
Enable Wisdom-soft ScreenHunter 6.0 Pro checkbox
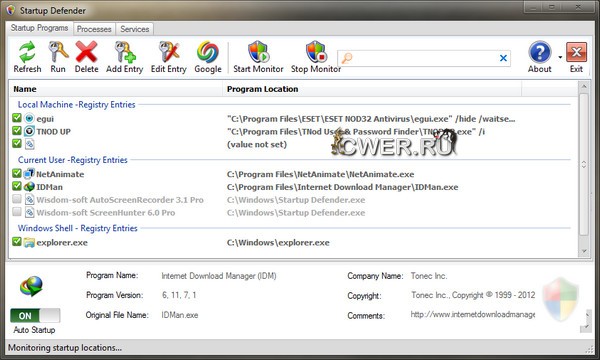(x=16, y=212)
